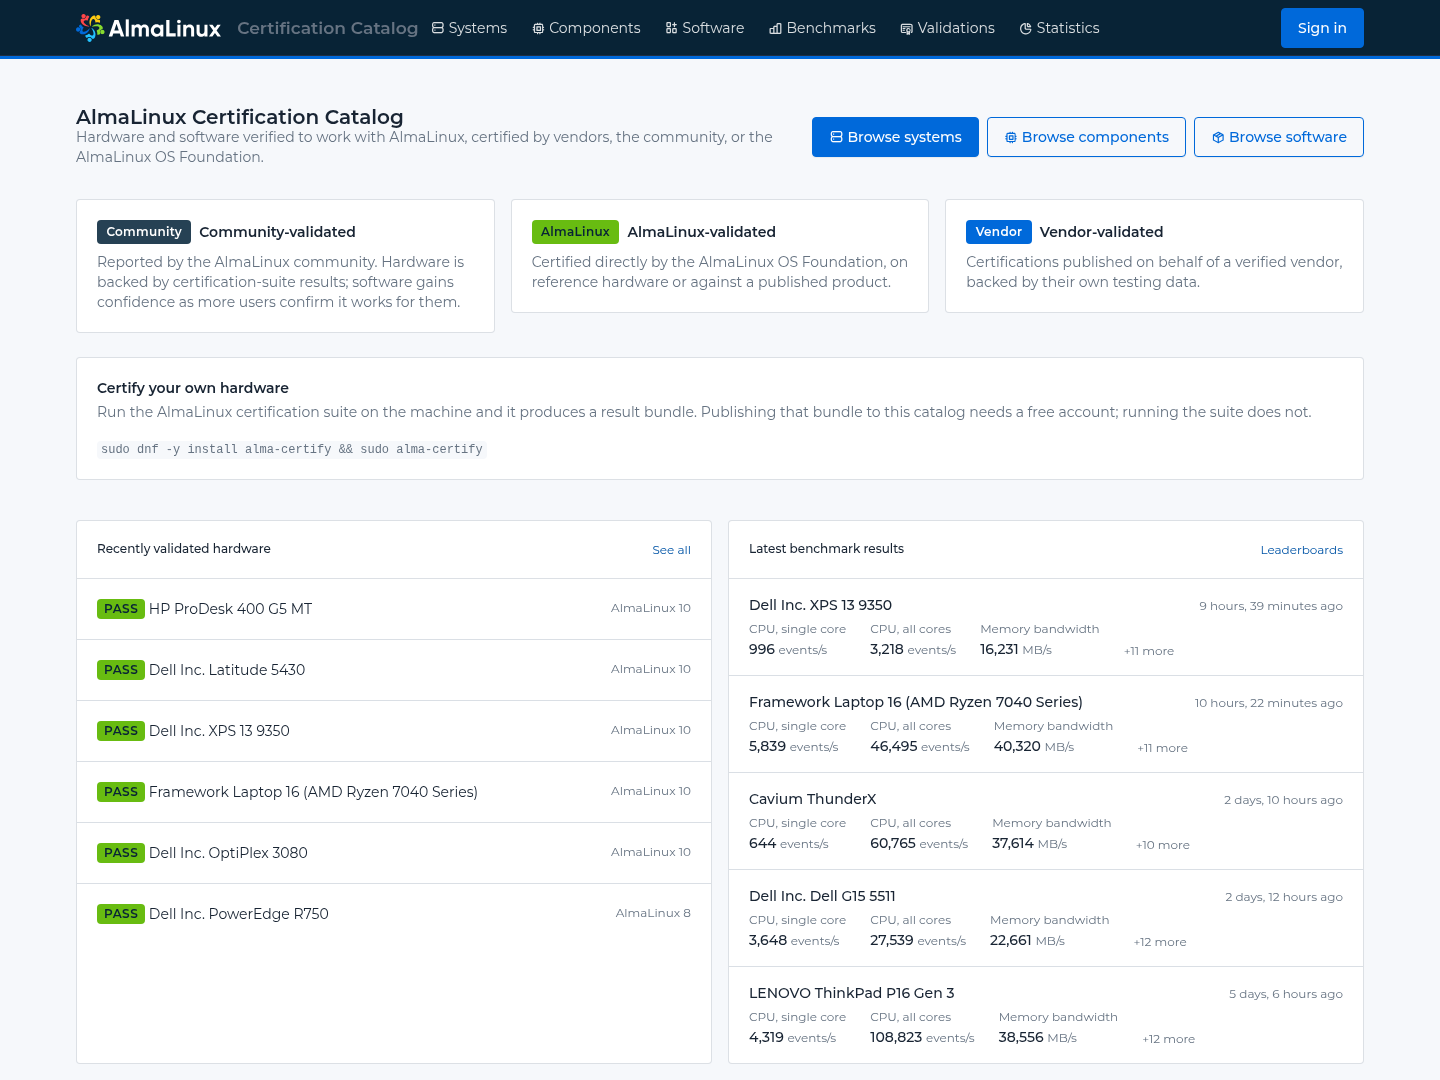The width and height of the screenshot is (1440, 1080).
Task: Click the Systems nav server icon
Action: [438, 28]
